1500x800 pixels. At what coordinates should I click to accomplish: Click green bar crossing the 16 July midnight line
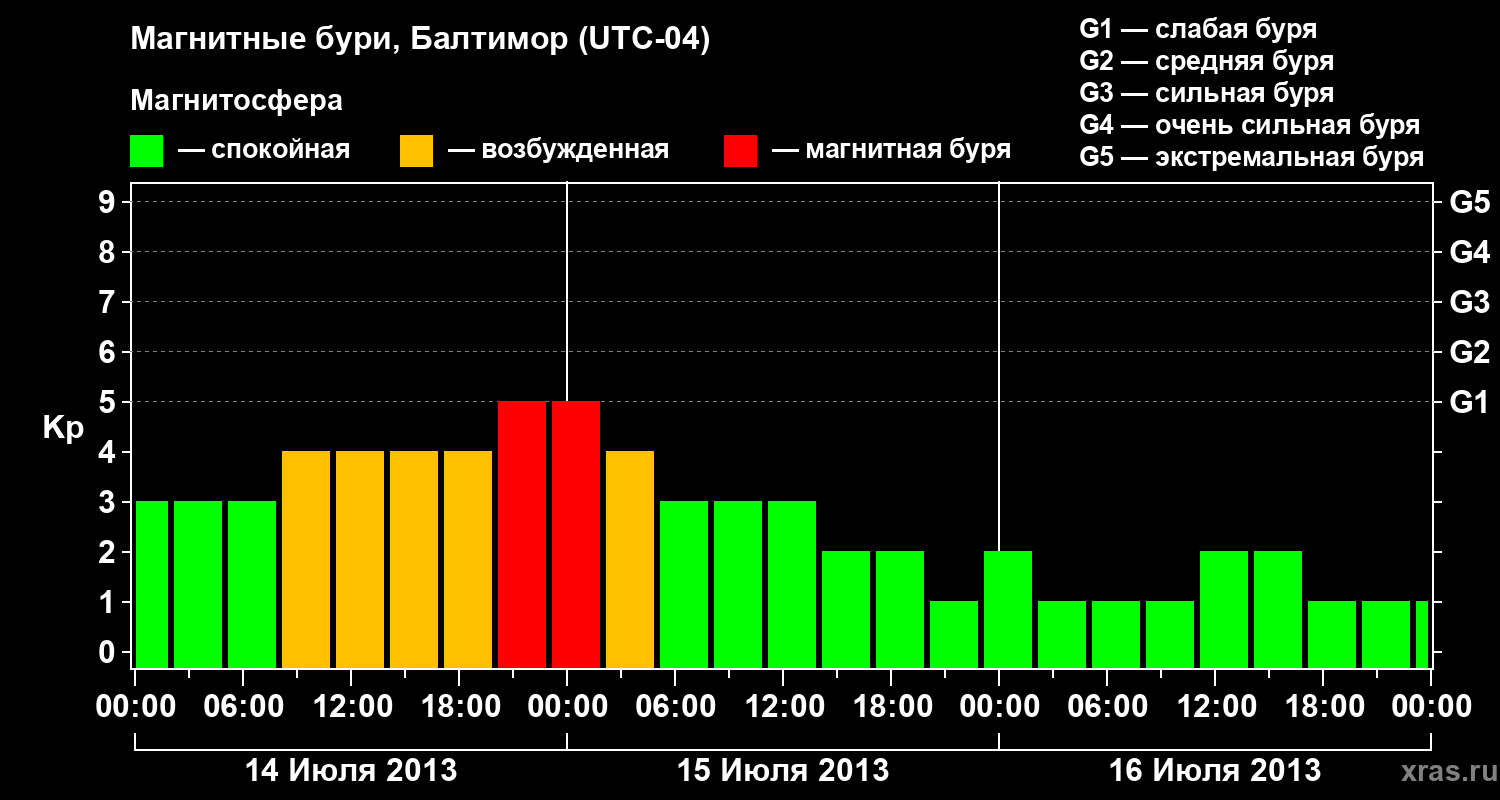pos(1008,609)
